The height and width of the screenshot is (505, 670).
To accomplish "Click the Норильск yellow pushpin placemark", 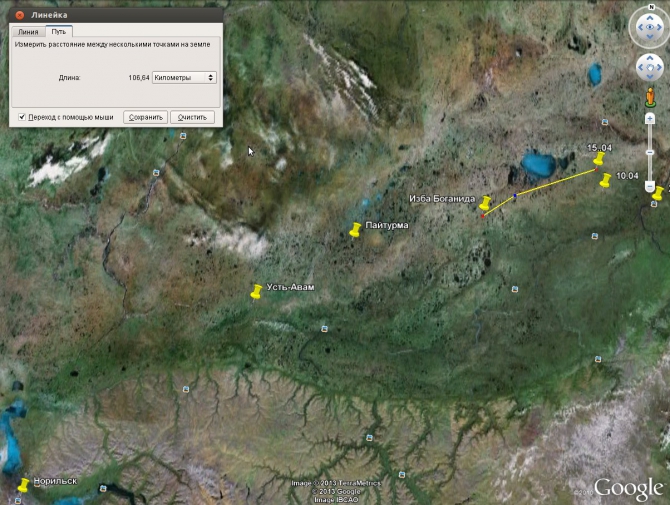I will [x=23, y=486].
